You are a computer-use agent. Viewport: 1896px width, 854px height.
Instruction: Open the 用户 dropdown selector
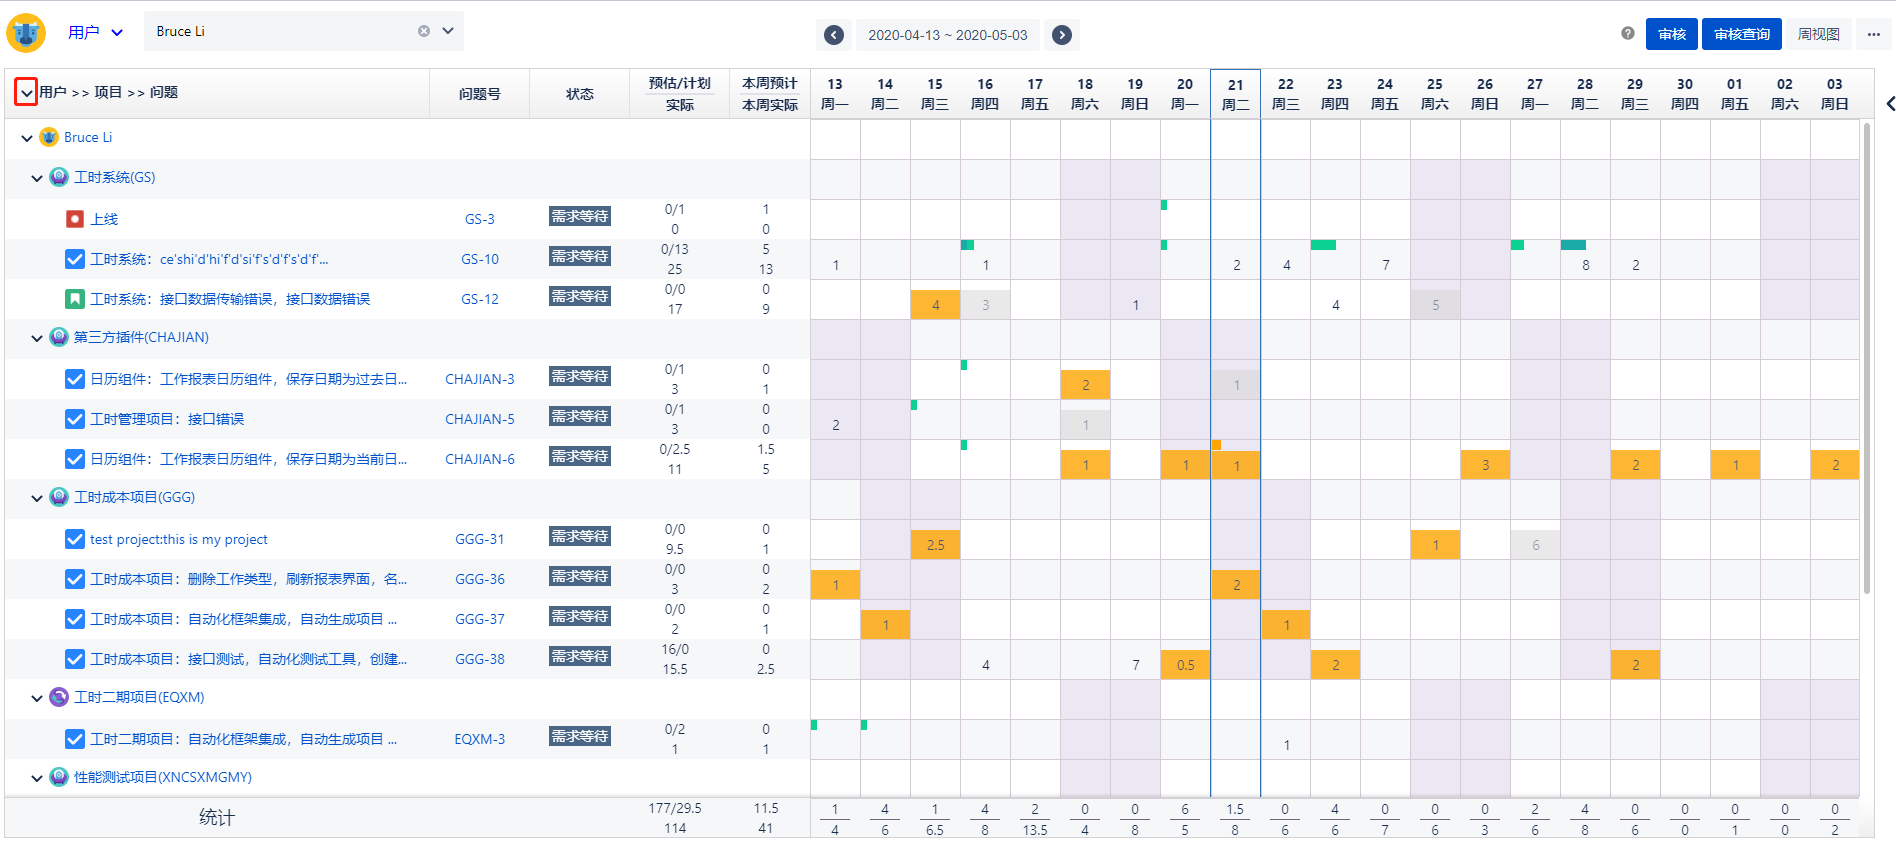point(96,33)
